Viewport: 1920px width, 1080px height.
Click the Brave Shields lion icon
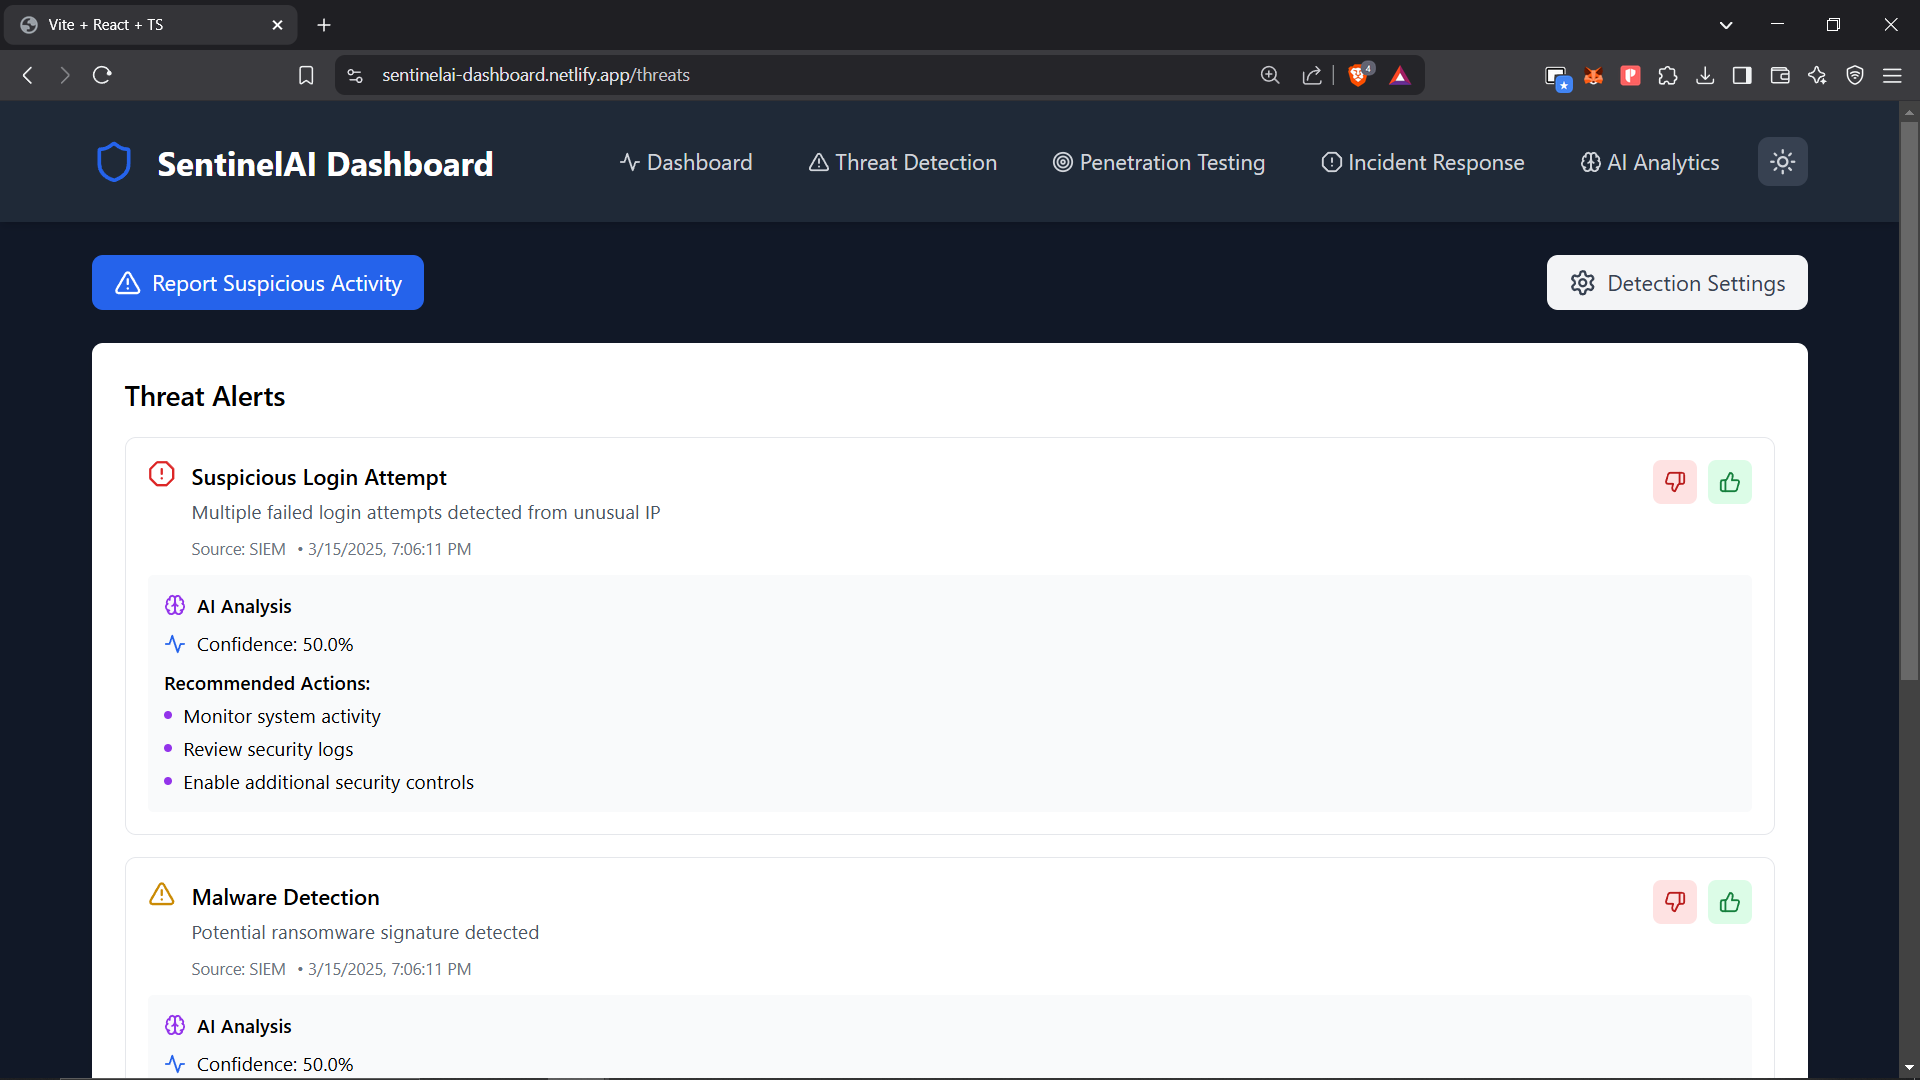click(1358, 75)
